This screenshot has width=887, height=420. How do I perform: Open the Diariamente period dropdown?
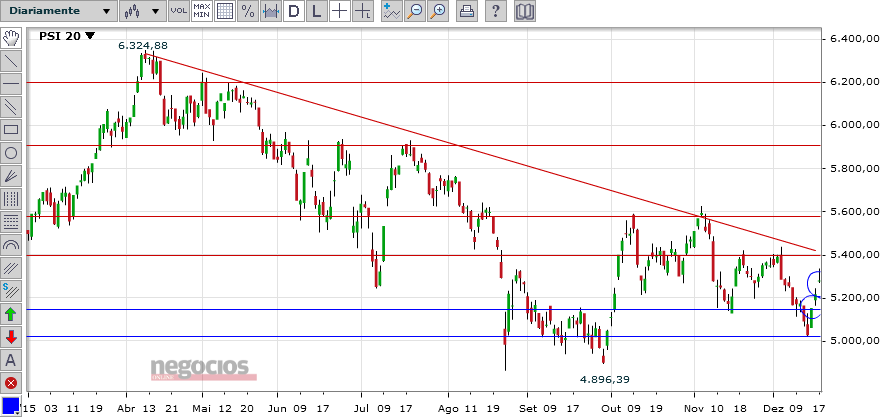pyautogui.click(x=59, y=11)
